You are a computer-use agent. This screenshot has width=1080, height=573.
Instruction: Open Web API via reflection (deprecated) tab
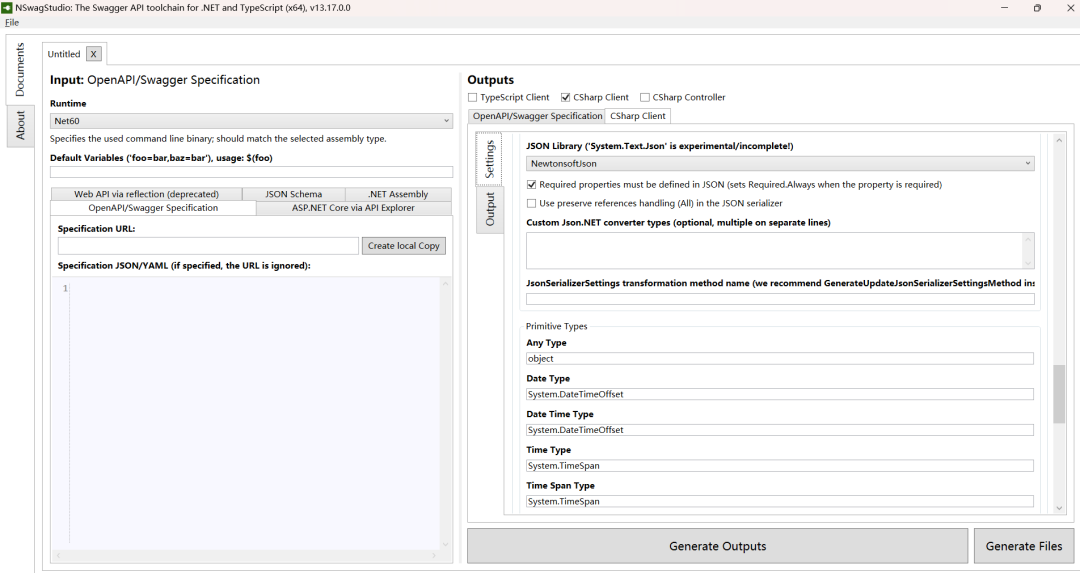click(x=146, y=194)
